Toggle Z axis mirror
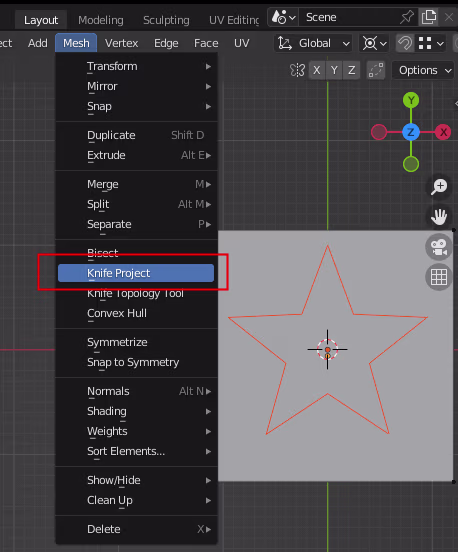 [351, 70]
